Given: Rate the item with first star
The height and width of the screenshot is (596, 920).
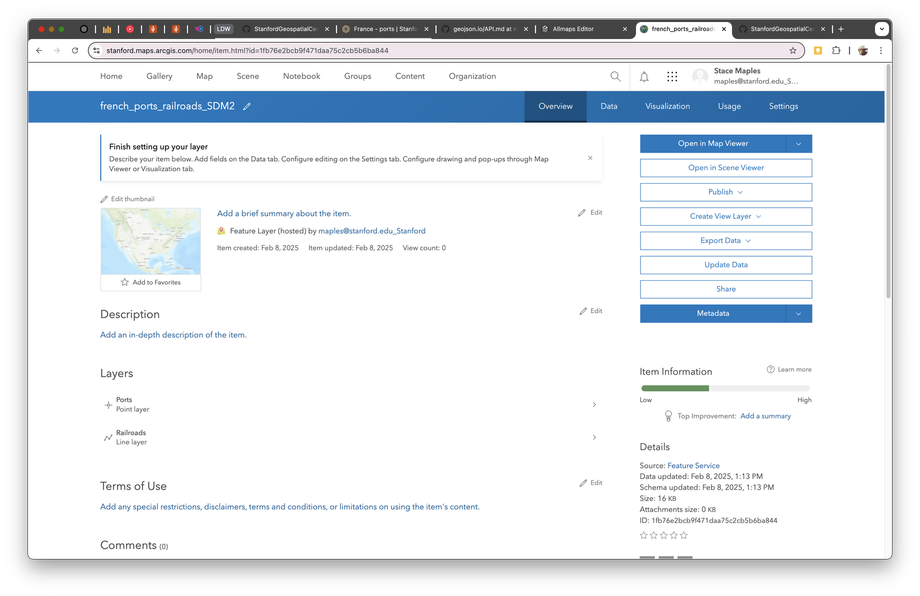Looking at the screenshot, I should [x=644, y=535].
